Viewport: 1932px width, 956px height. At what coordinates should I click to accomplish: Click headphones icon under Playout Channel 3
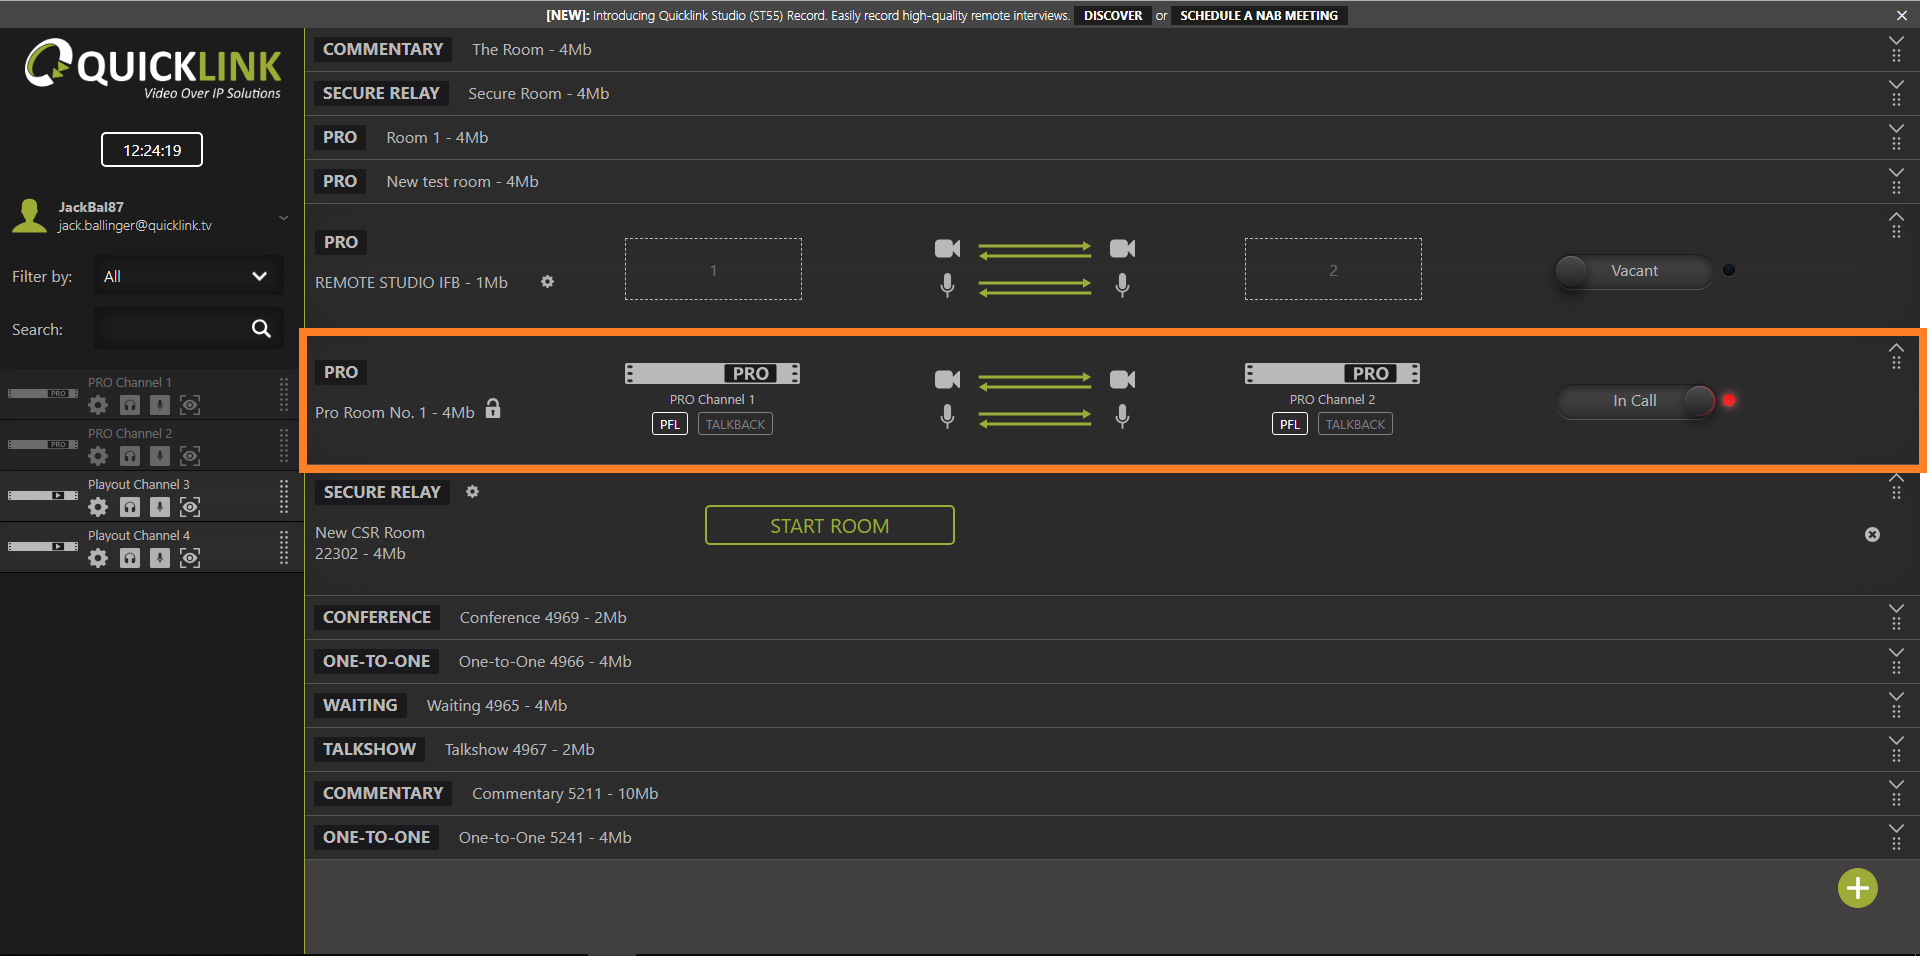click(130, 507)
